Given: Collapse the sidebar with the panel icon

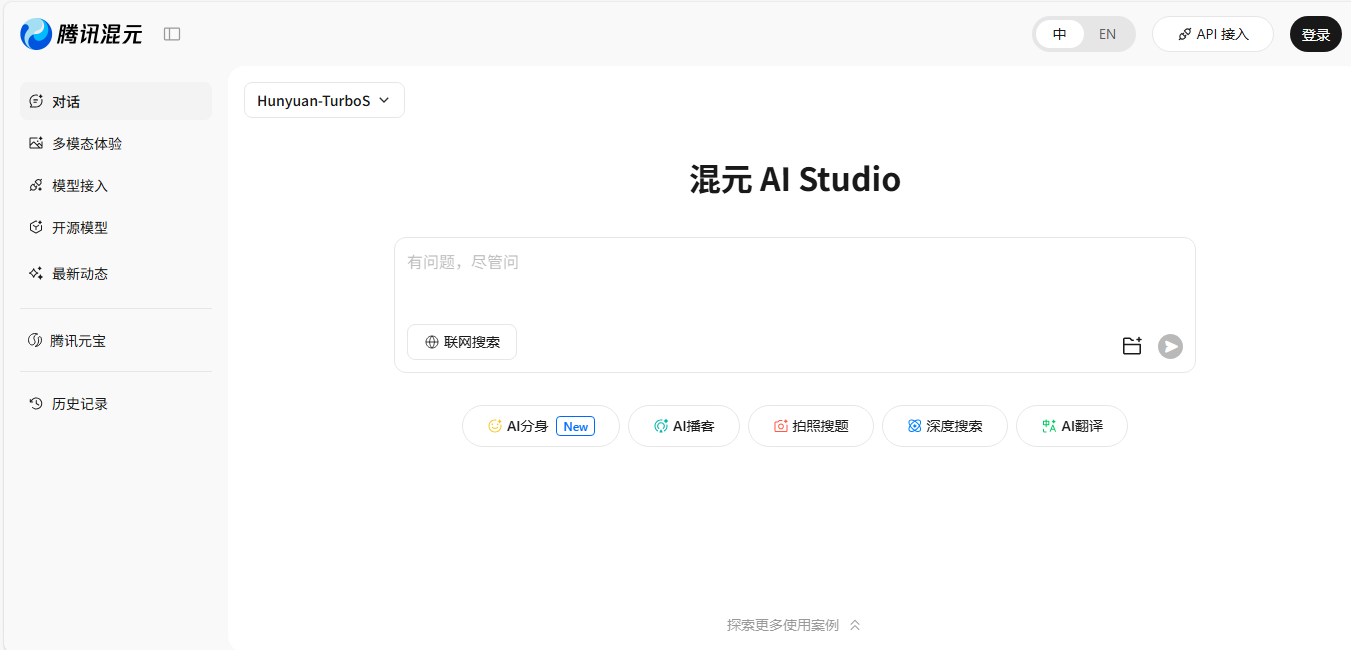Looking at the screenshot, I should [x=172, y=34].
